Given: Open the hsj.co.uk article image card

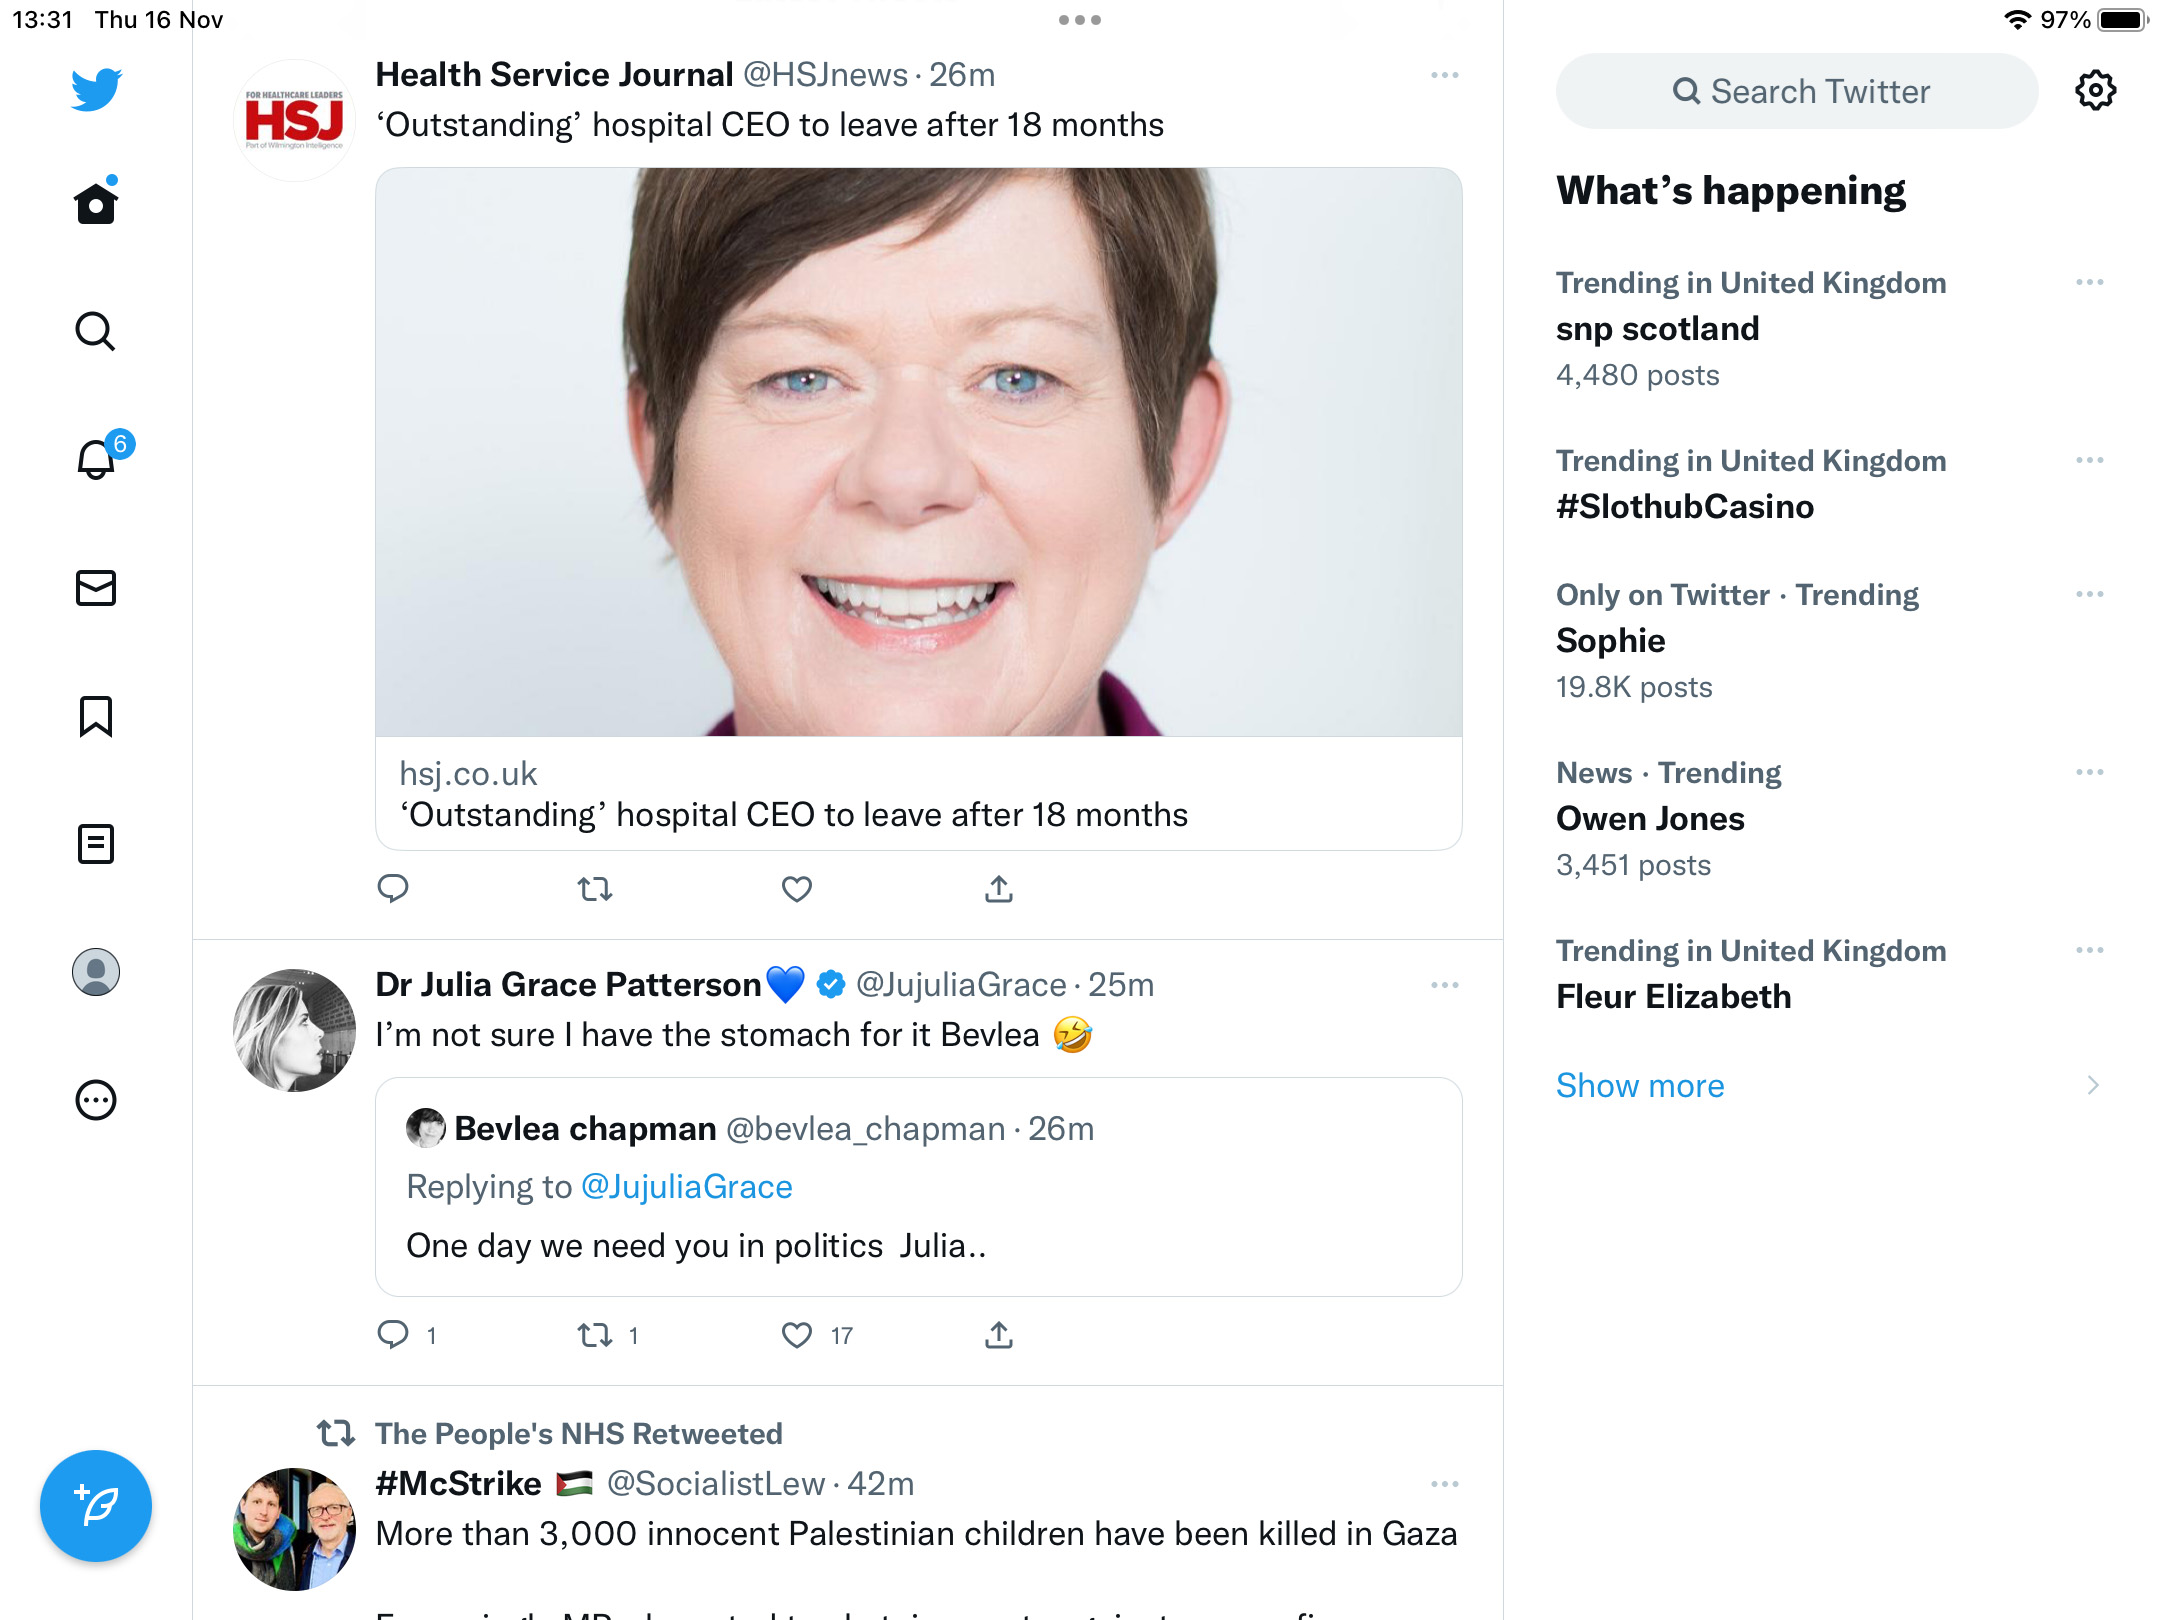Looking at the screenshot, I should 919,509.
